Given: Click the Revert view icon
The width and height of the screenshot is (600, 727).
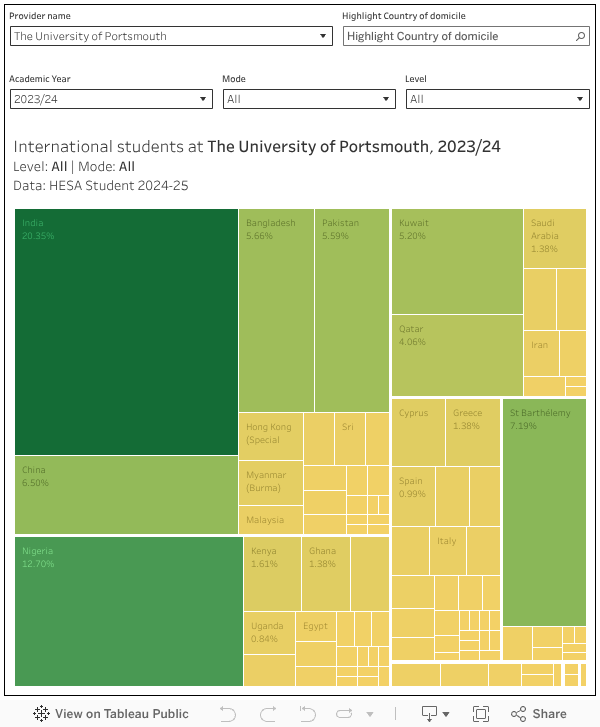Looking at the screenshot, I should [x=306, y=714].
